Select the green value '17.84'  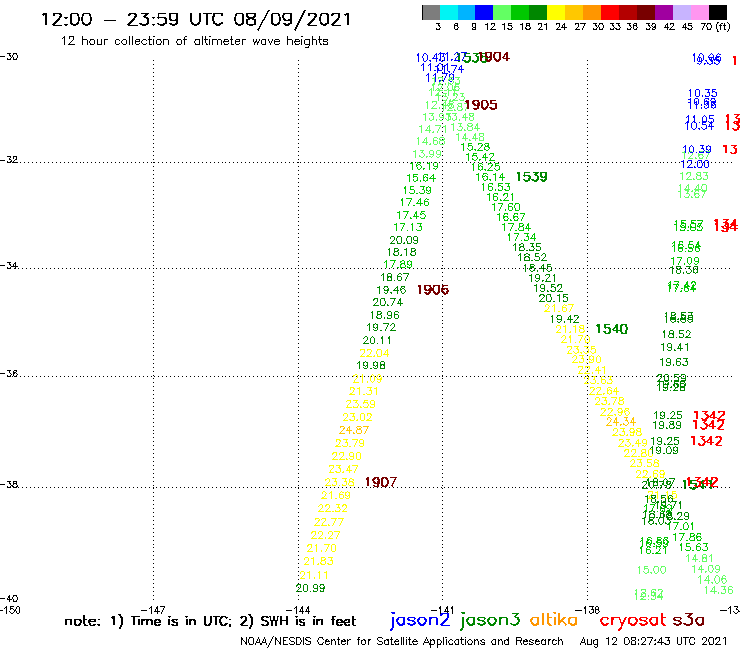tap(516, 227)
